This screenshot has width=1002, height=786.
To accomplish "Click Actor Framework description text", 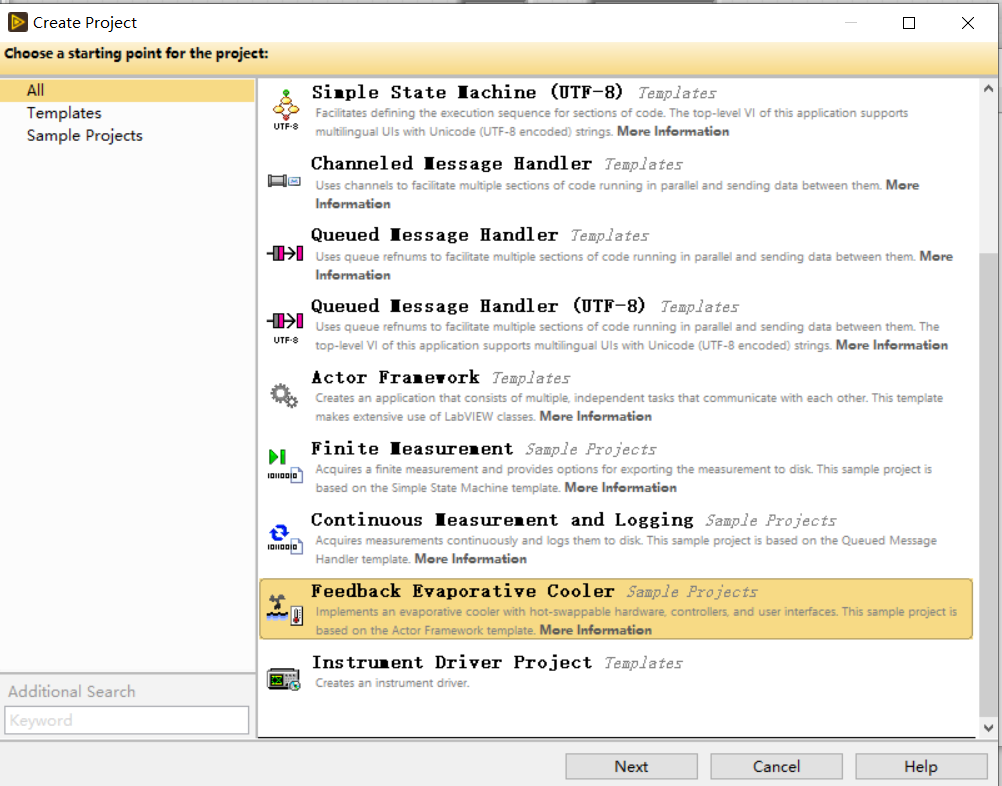I will point(629,407).
